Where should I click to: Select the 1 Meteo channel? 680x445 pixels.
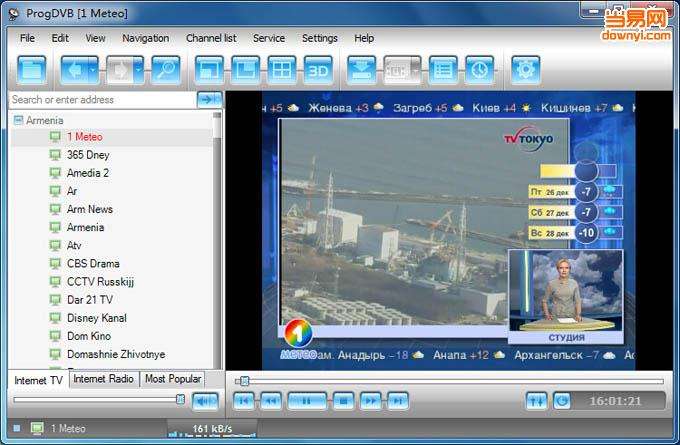[x=85, y=137]
